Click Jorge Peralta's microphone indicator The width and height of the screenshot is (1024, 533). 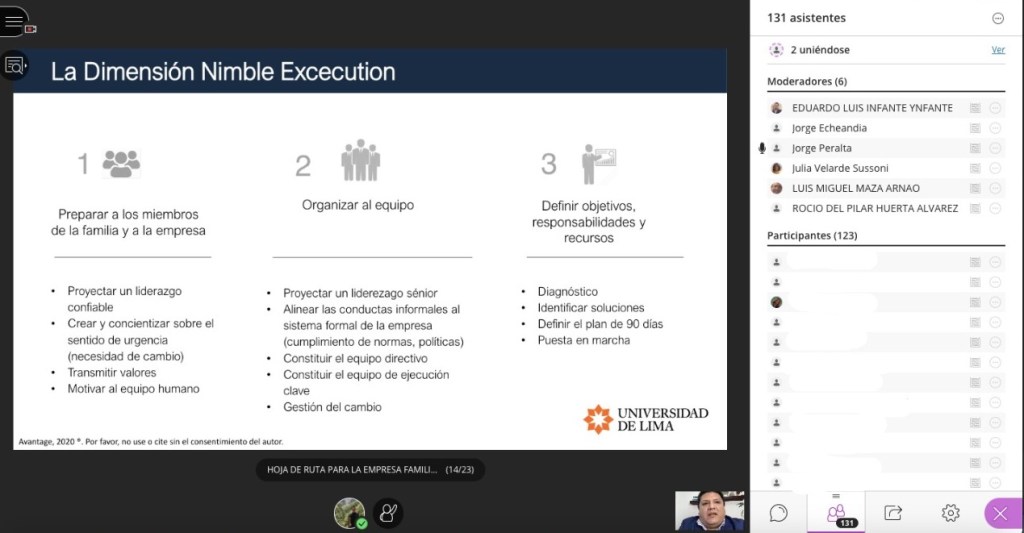[x=762, y=148]
